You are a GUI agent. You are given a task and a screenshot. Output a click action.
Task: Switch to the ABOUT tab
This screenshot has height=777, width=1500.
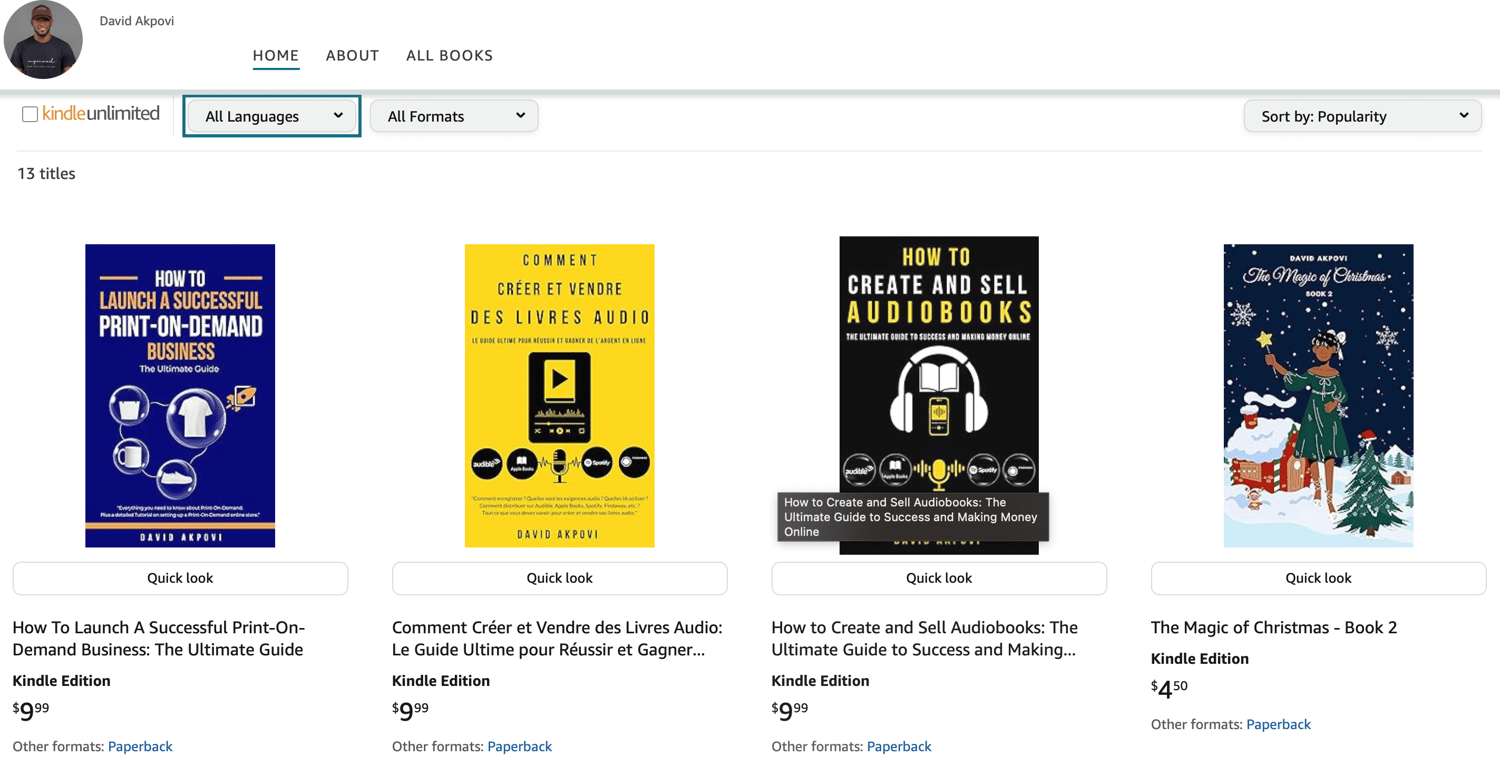click(352, 55)
